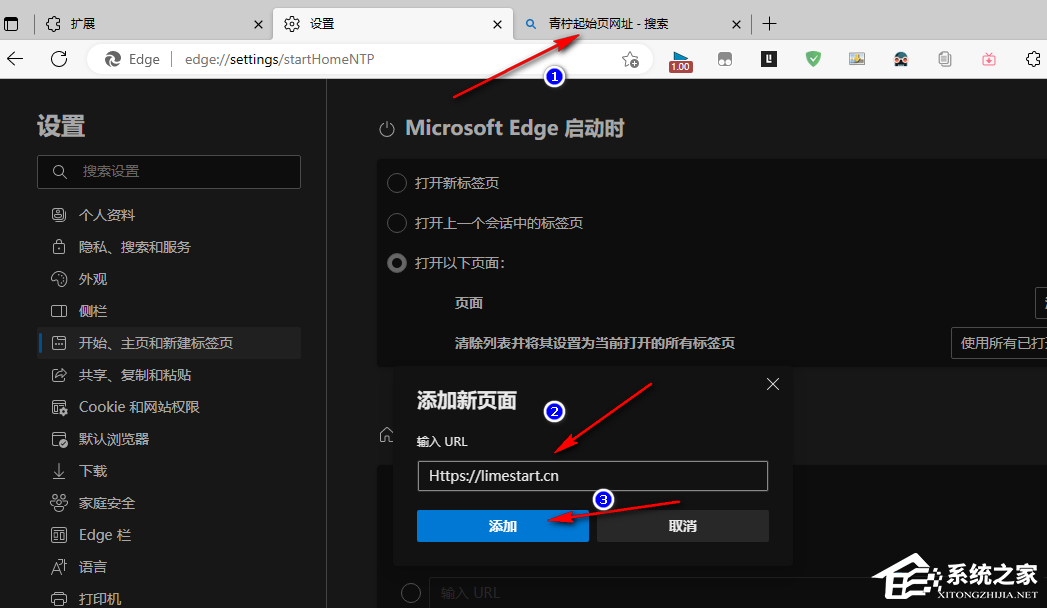Click the browser back arrow
Viewport: 1047px width, 608px height.
pyautogui.click(x=15, y=59)
